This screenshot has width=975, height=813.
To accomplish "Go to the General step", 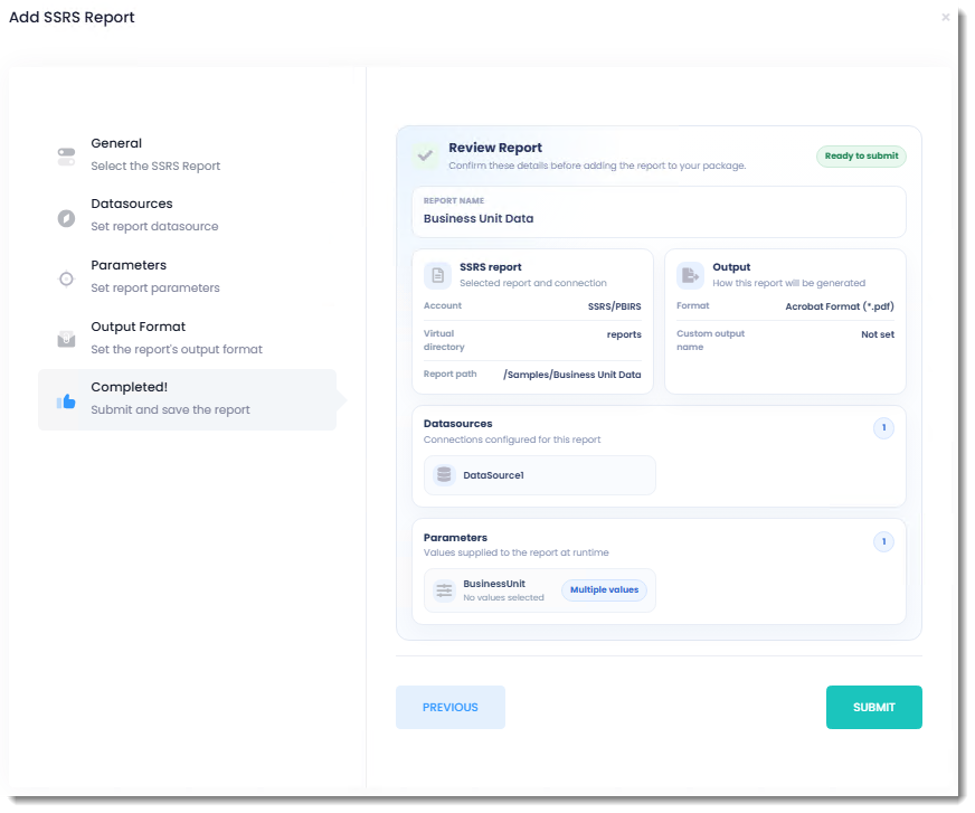I will pyautogui.click(x=187, y=154).
